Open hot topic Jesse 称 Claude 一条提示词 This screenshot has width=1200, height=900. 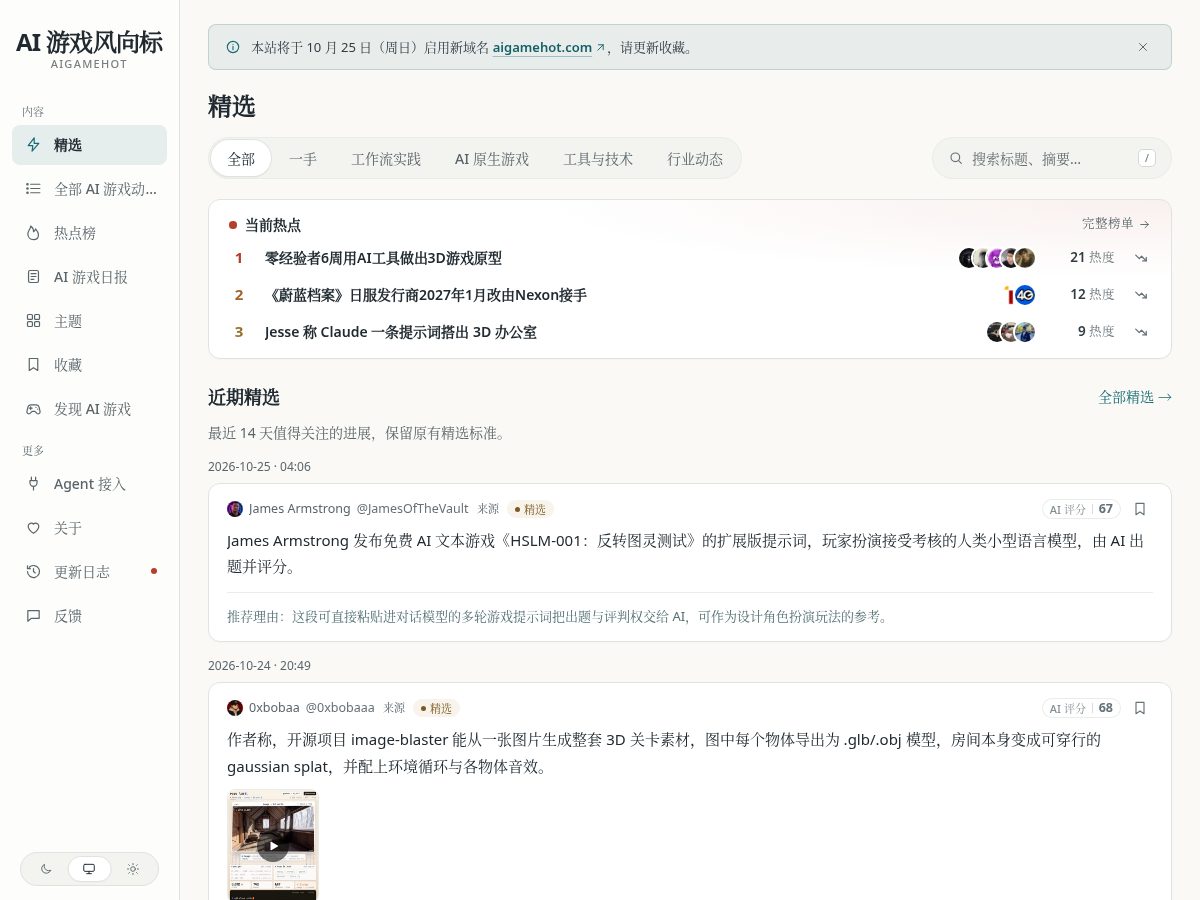tap(401, 332)
